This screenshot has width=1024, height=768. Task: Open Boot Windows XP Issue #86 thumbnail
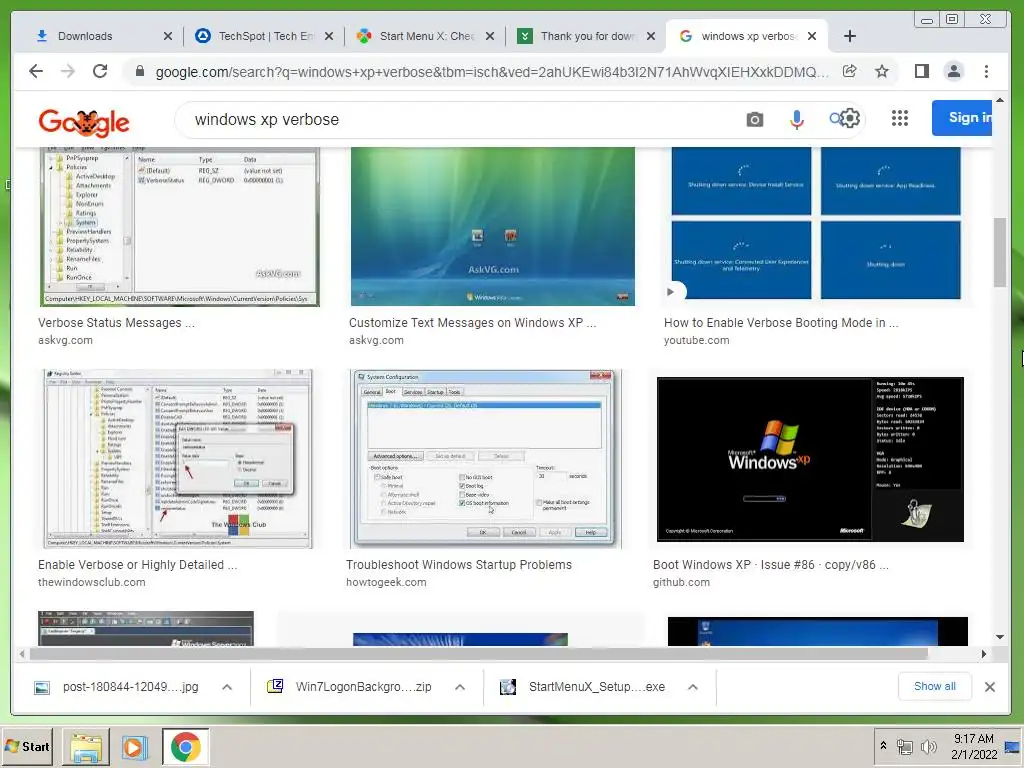coord(810,459)
